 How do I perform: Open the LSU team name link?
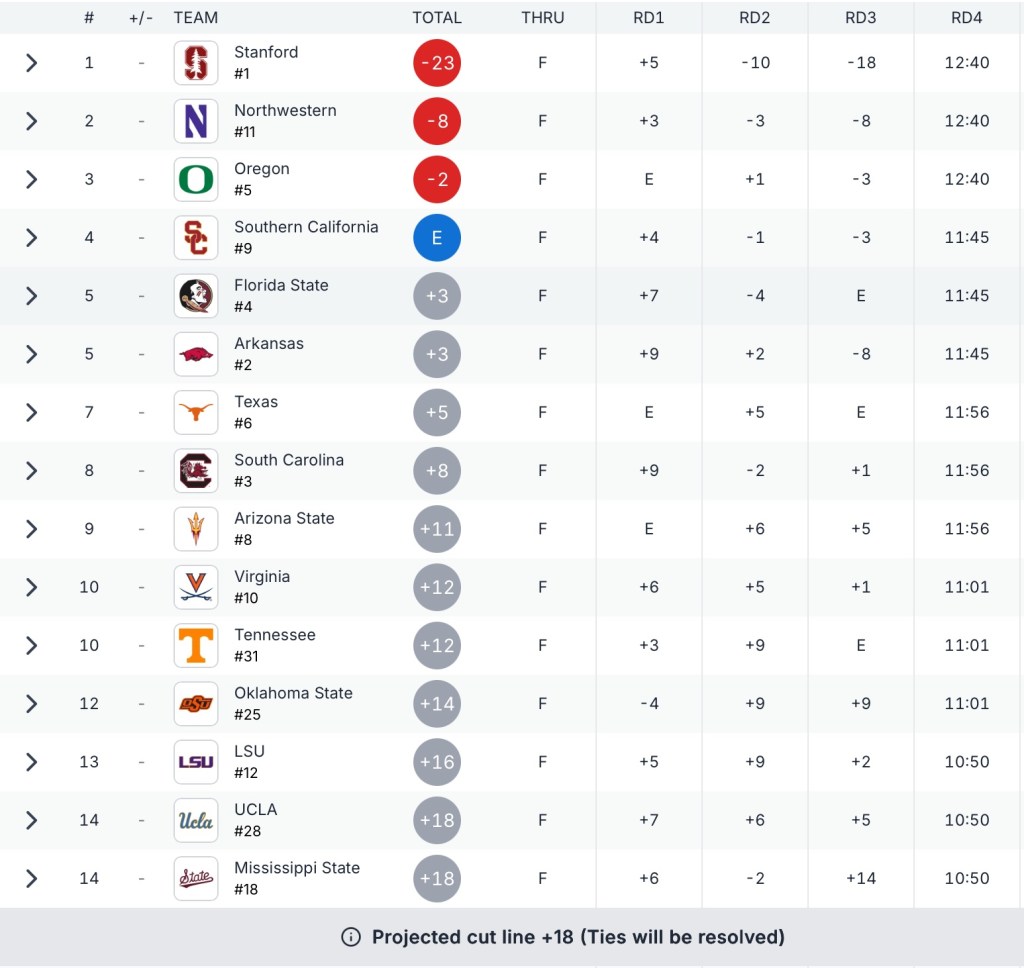249,751
